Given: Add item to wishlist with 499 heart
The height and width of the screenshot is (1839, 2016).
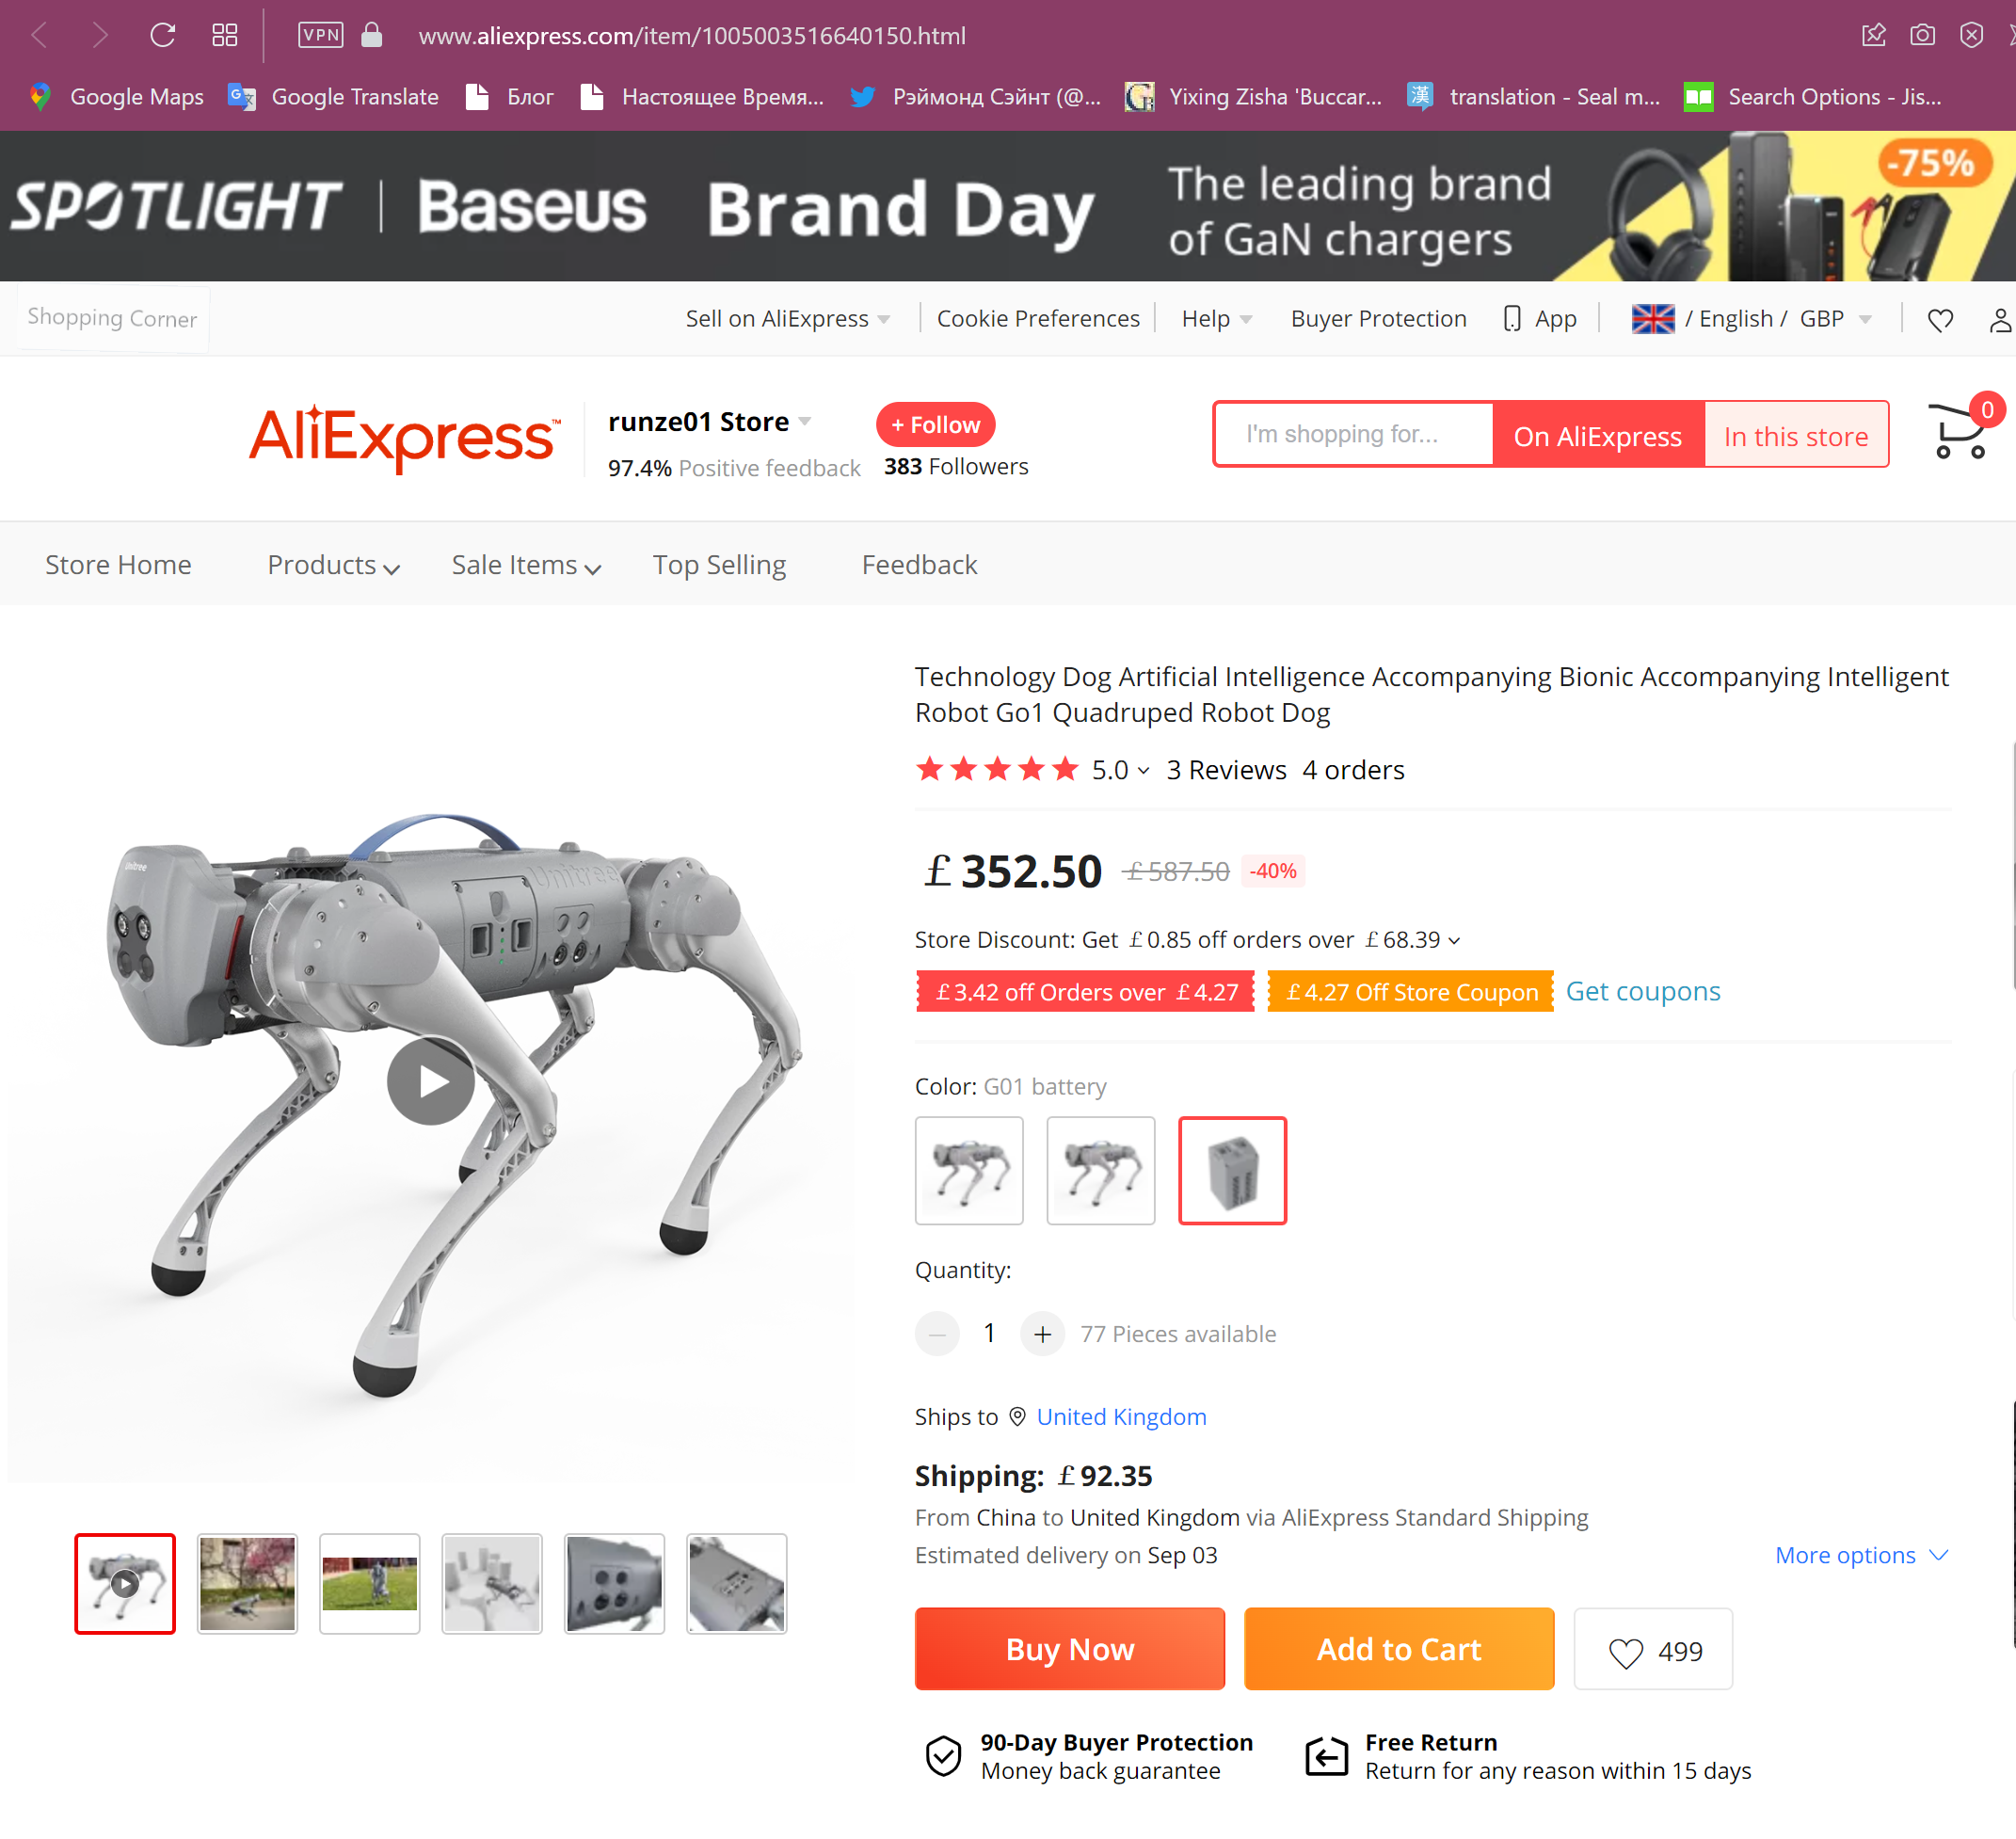Looking at the screenshot, I should pos(1653,1650).
